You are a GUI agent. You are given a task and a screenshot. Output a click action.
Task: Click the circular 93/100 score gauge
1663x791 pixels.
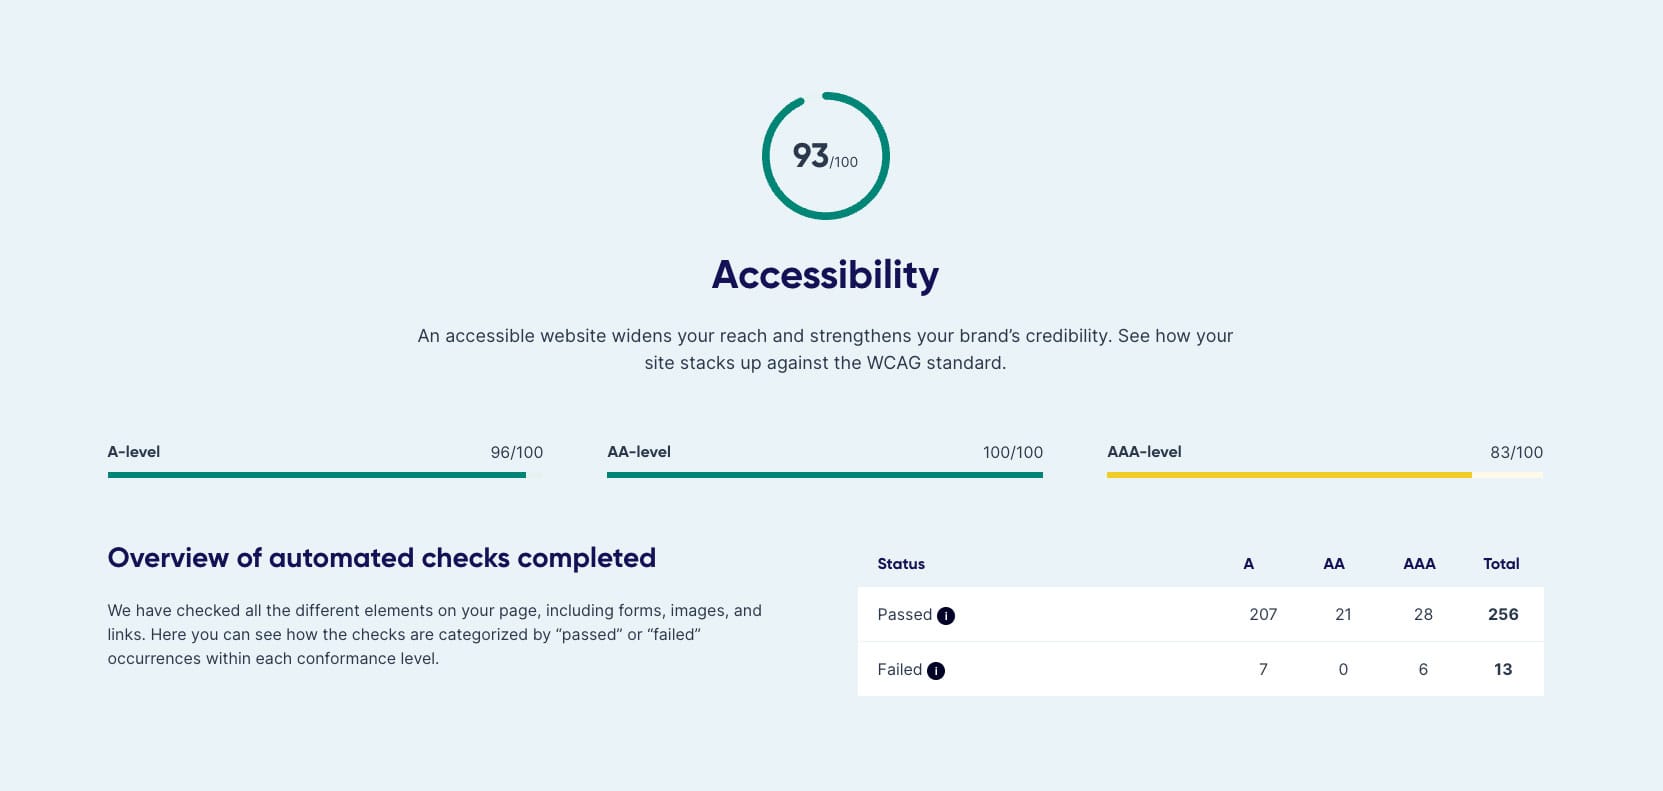click(x=826, y=156)
